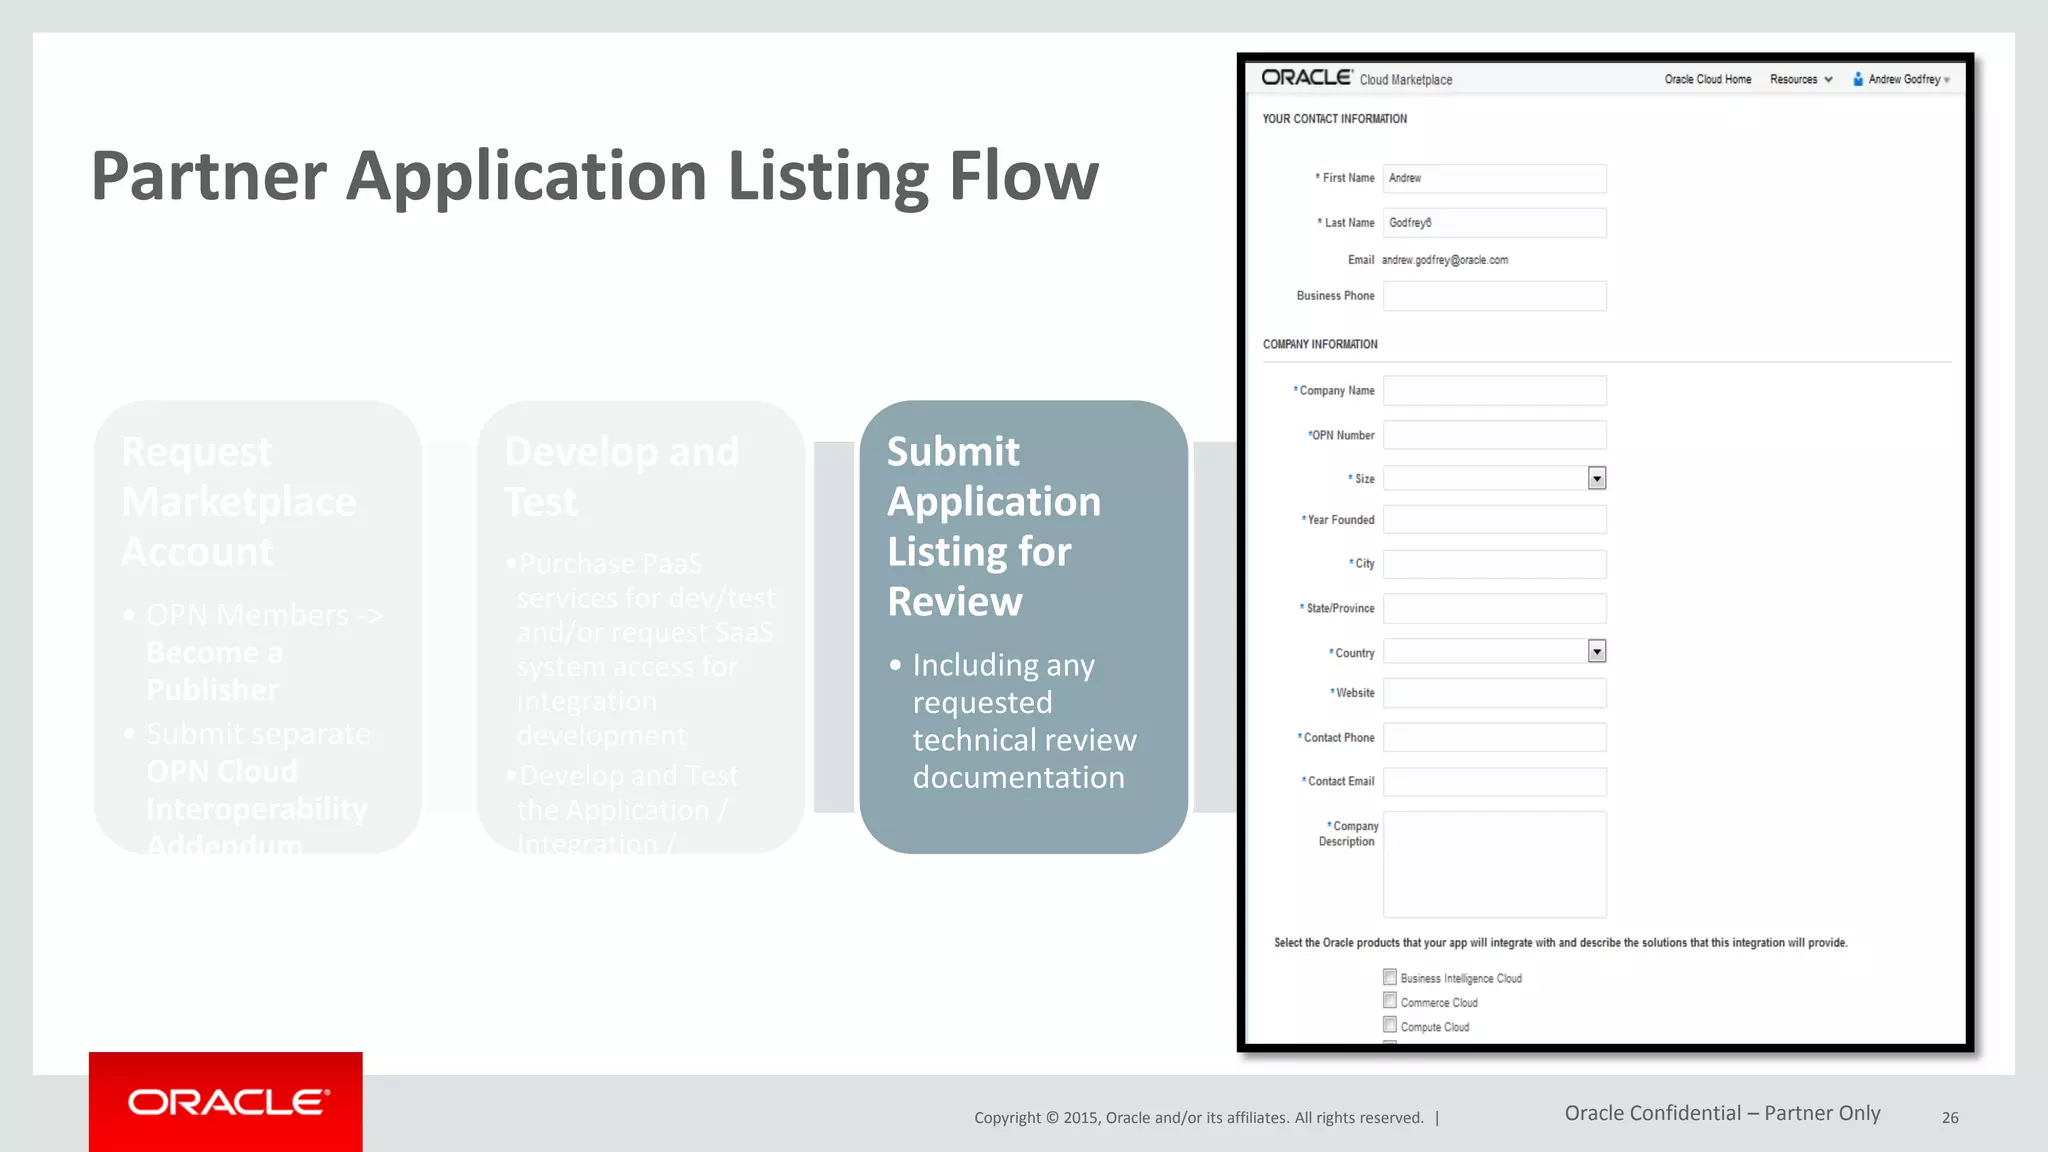Click the Company Description text area

pyautogui.click(x=1495, y=864)
